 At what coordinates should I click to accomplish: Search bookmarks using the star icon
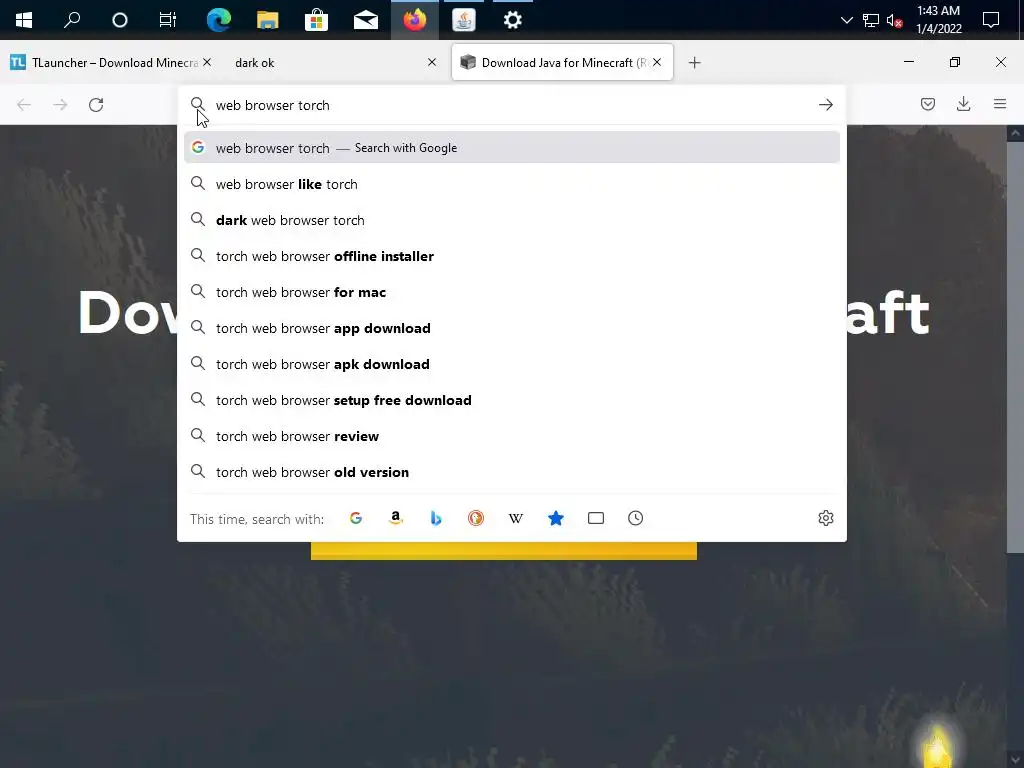tap(556, 518)
